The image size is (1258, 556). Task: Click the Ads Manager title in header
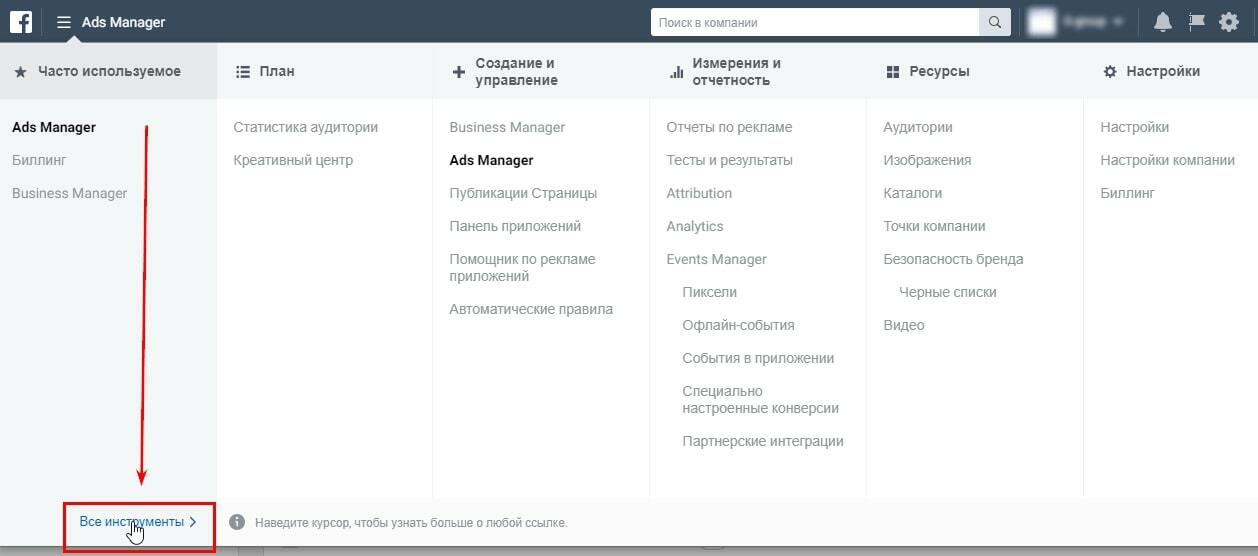pos(124,22)
